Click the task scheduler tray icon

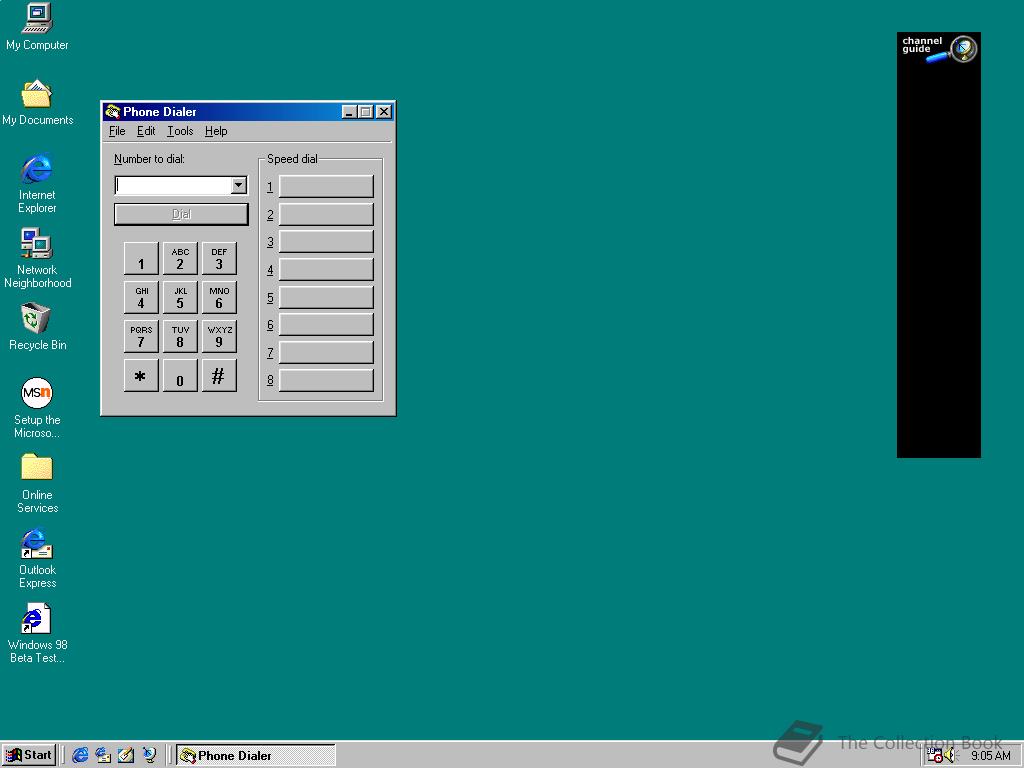(x=935, y=756)
